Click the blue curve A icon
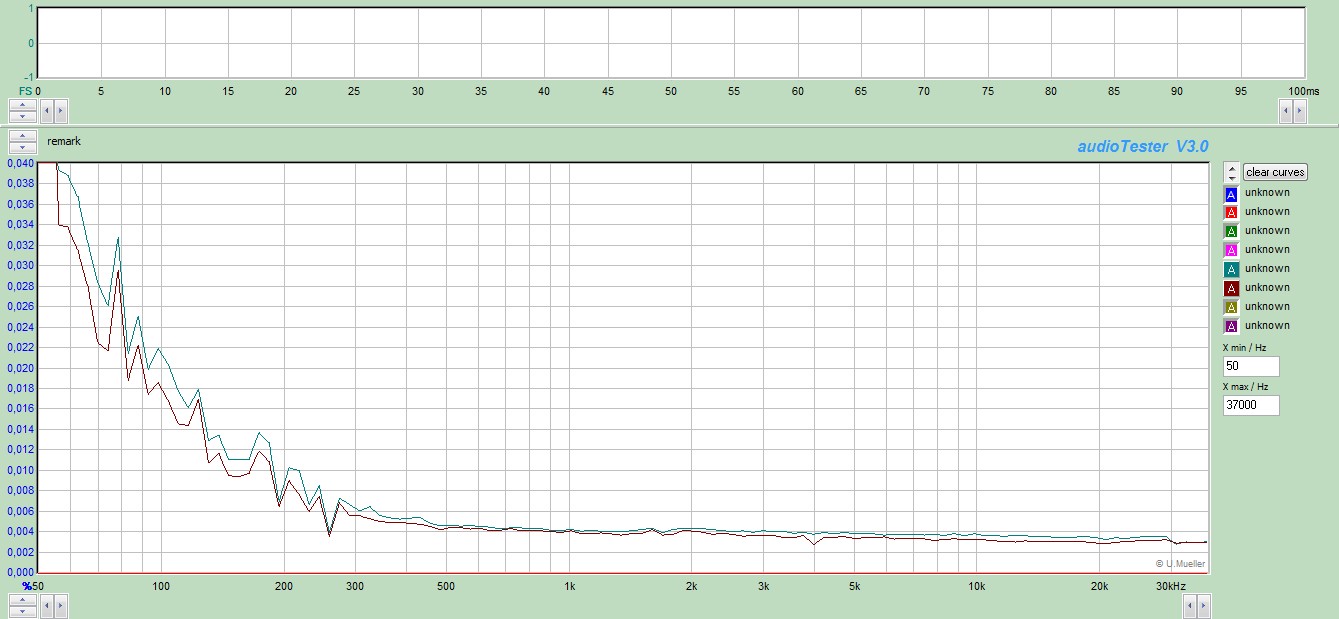 1231,194
